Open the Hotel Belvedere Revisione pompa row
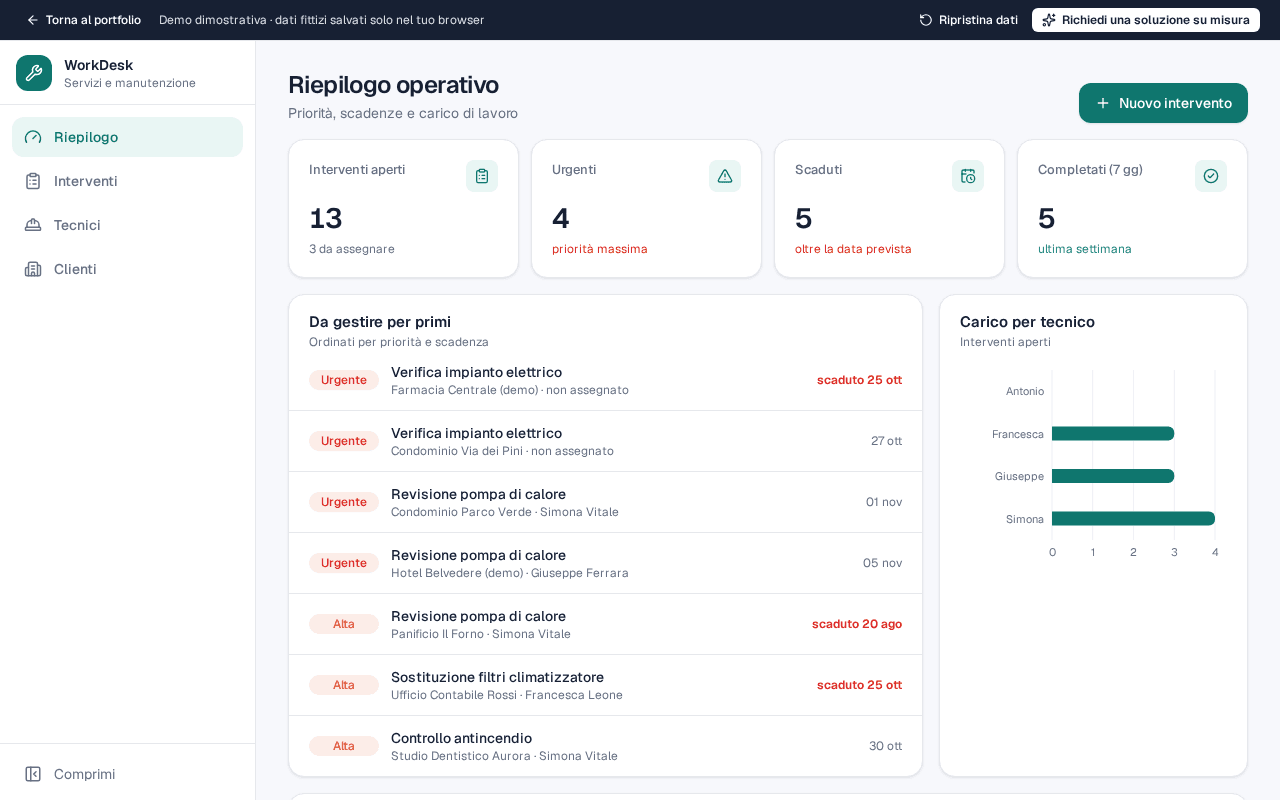The width and height of the screenshot is (1280, 800). (x=605, y=563)
